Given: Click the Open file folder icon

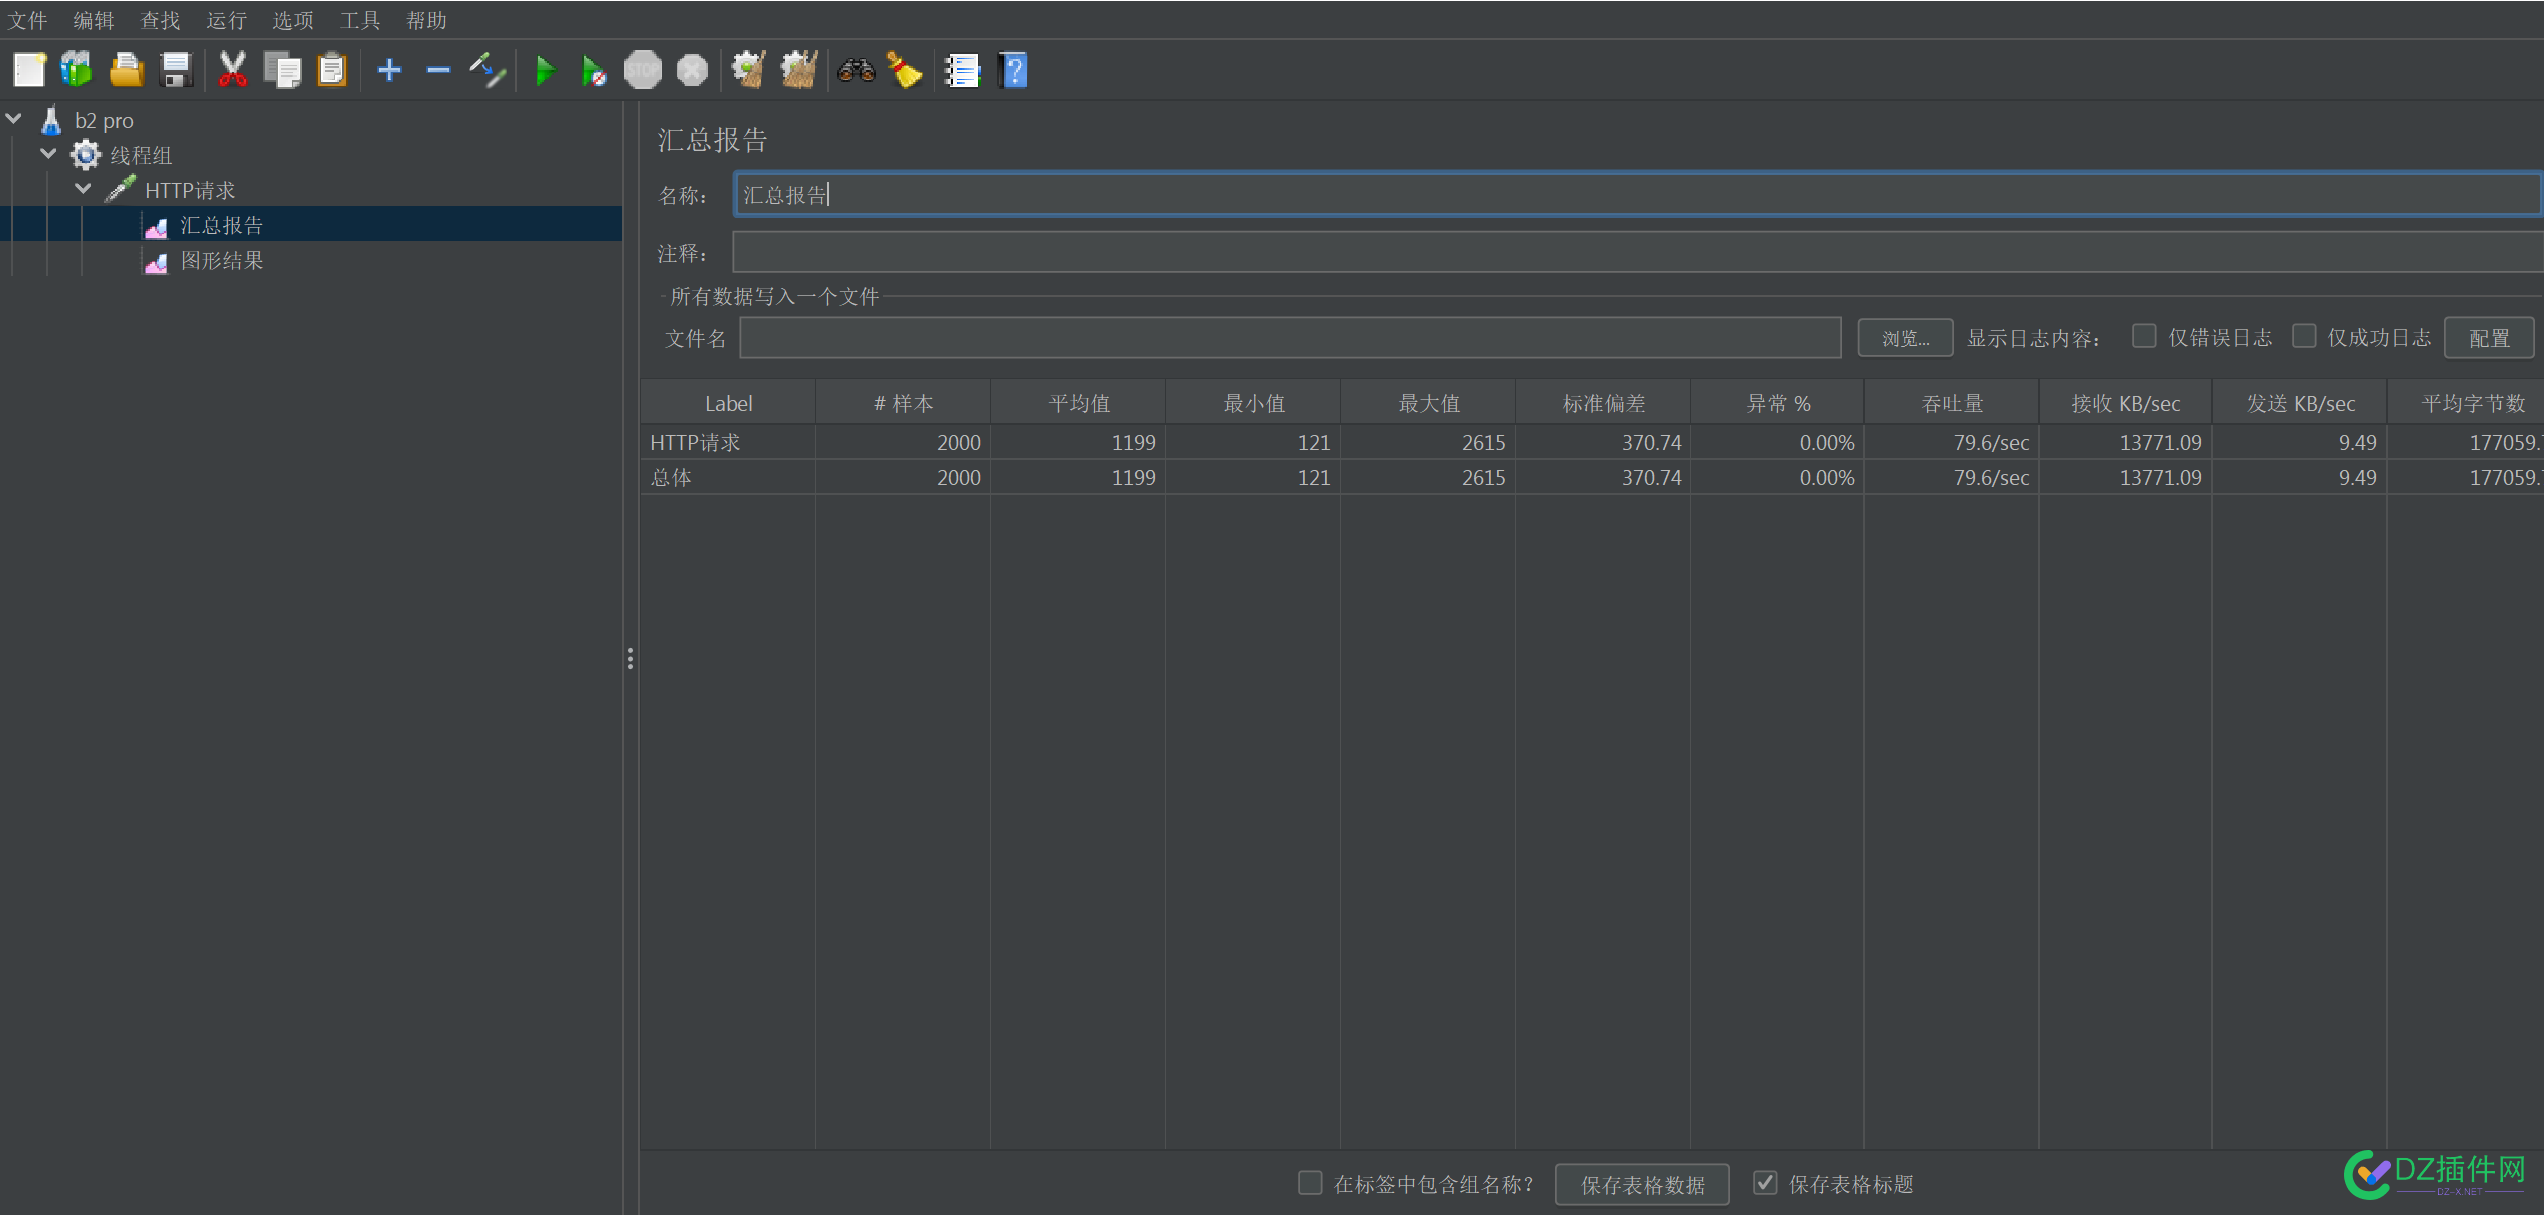Looking at the screenshot, I should click(127, 70).
